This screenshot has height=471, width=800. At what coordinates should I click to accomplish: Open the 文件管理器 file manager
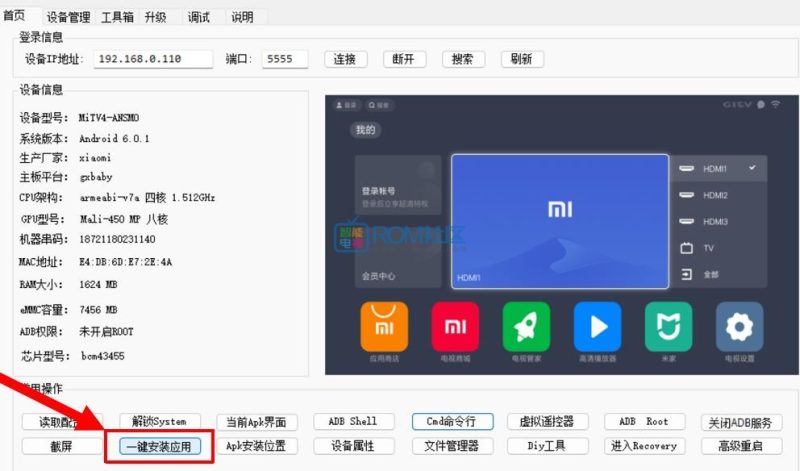[x=452, y=446]
